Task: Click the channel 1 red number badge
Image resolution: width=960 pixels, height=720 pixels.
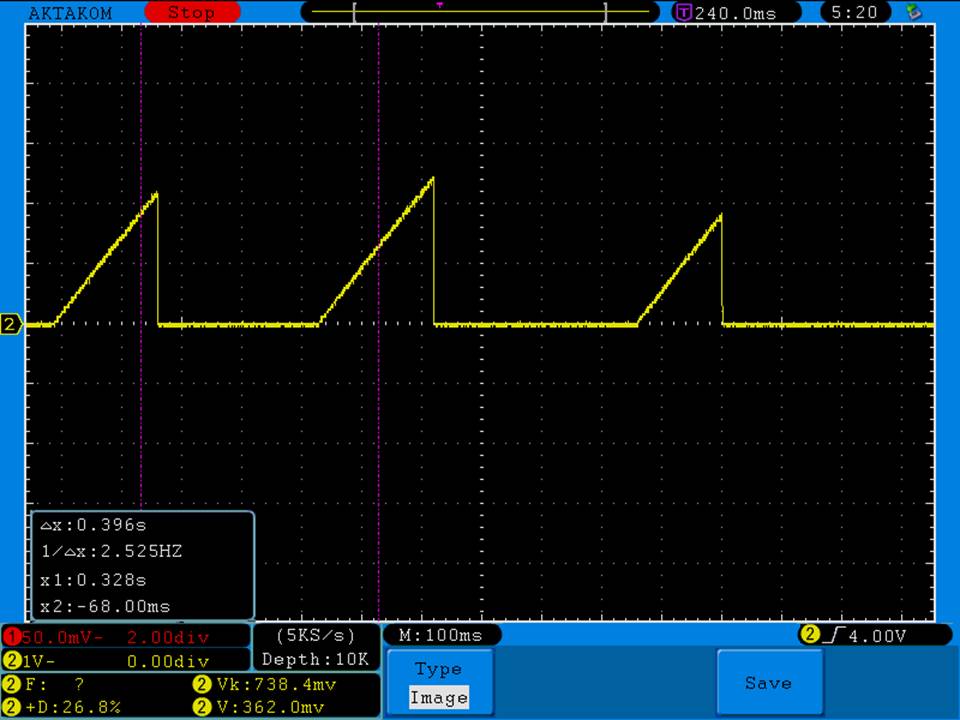Action: click(12, 636)
